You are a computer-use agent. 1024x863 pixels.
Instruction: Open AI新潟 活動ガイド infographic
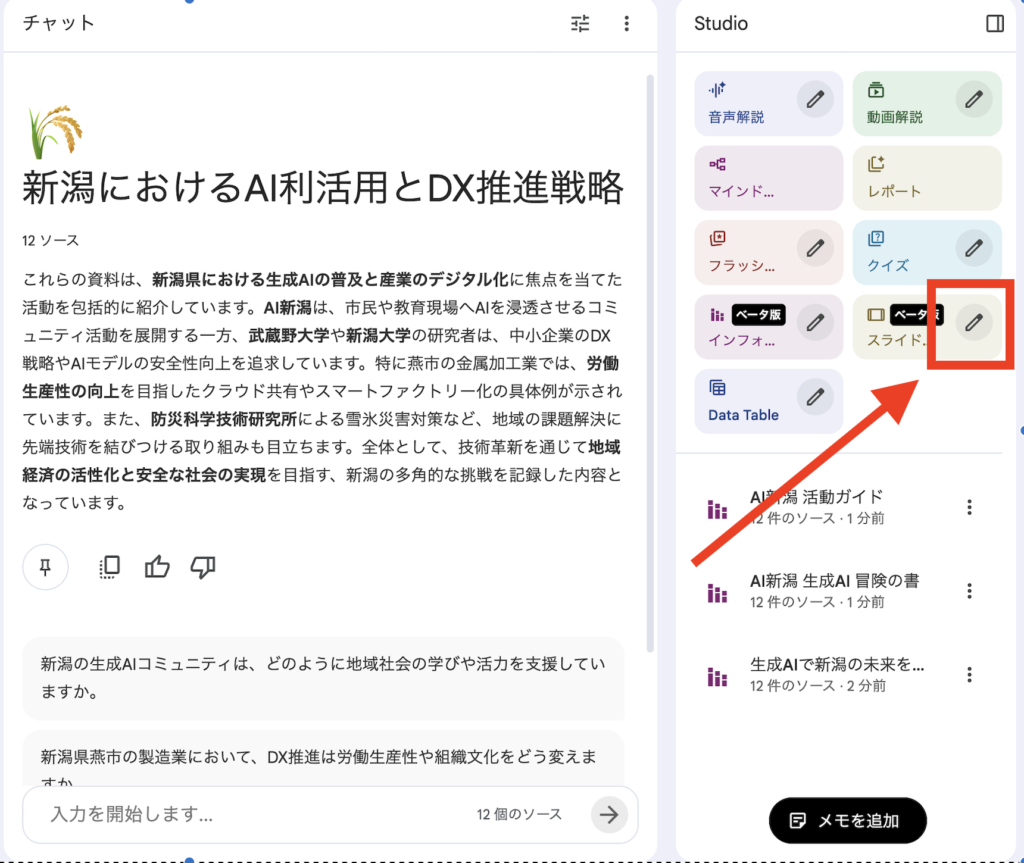815,507
